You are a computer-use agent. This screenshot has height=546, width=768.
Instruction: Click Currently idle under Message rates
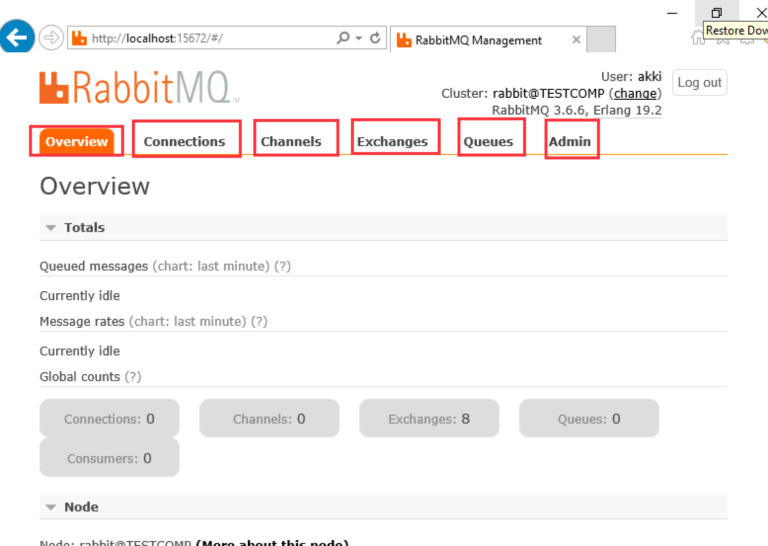point(80,351)
